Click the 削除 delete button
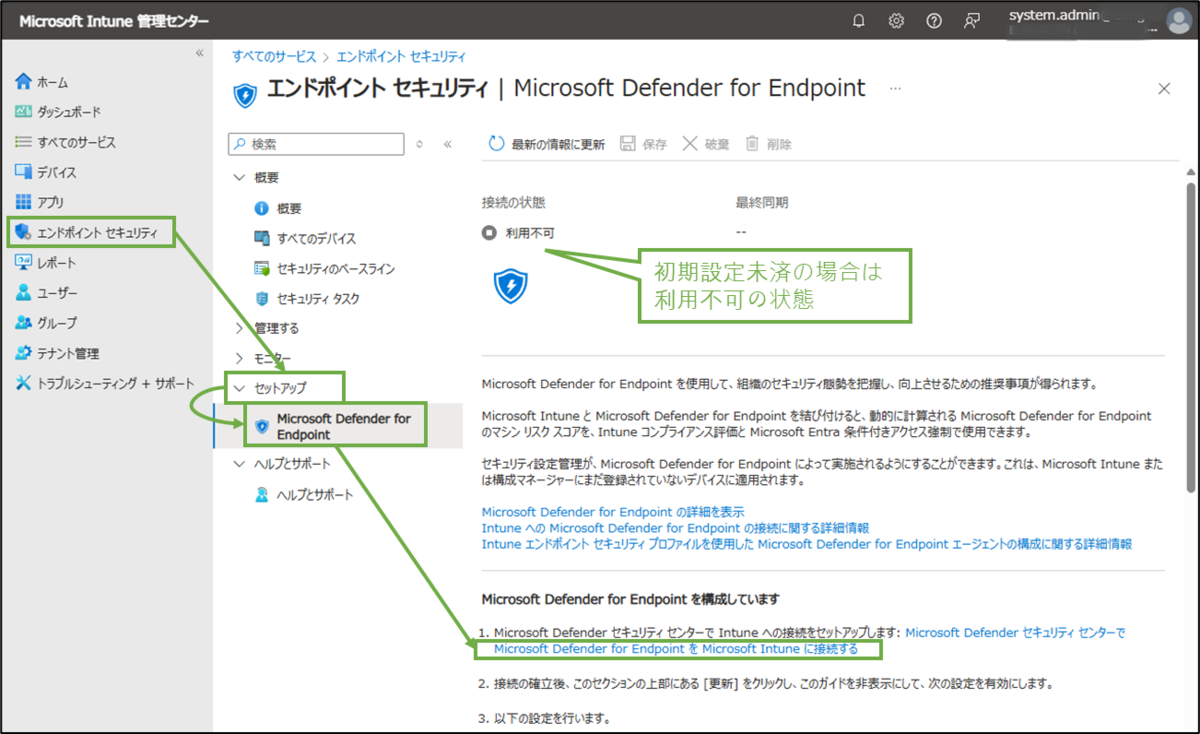This screenshot has width=1200, height=734. click(768, 144)
